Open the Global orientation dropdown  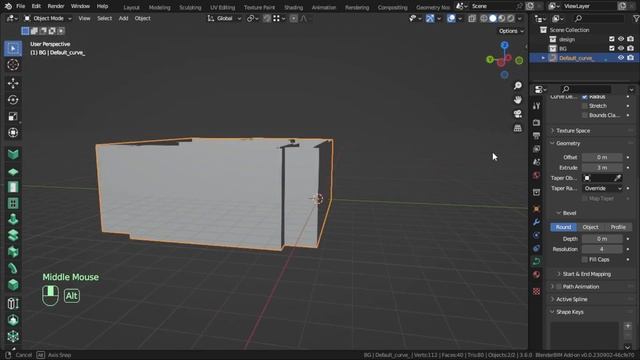pos(224,18)
